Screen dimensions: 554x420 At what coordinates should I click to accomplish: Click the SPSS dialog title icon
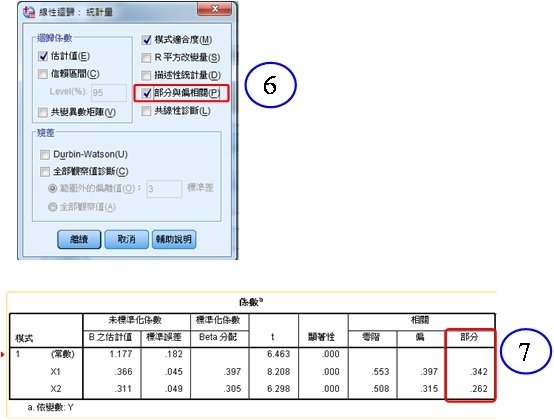point(29,12)
